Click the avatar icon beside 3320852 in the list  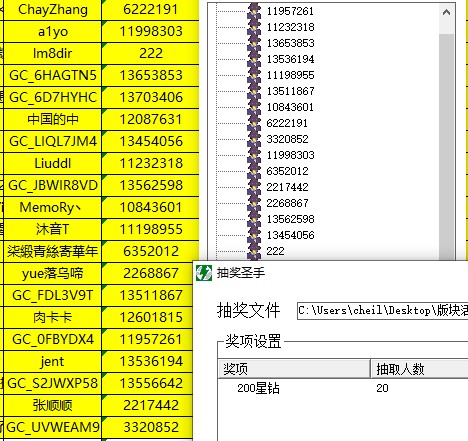tap(254, 139)
